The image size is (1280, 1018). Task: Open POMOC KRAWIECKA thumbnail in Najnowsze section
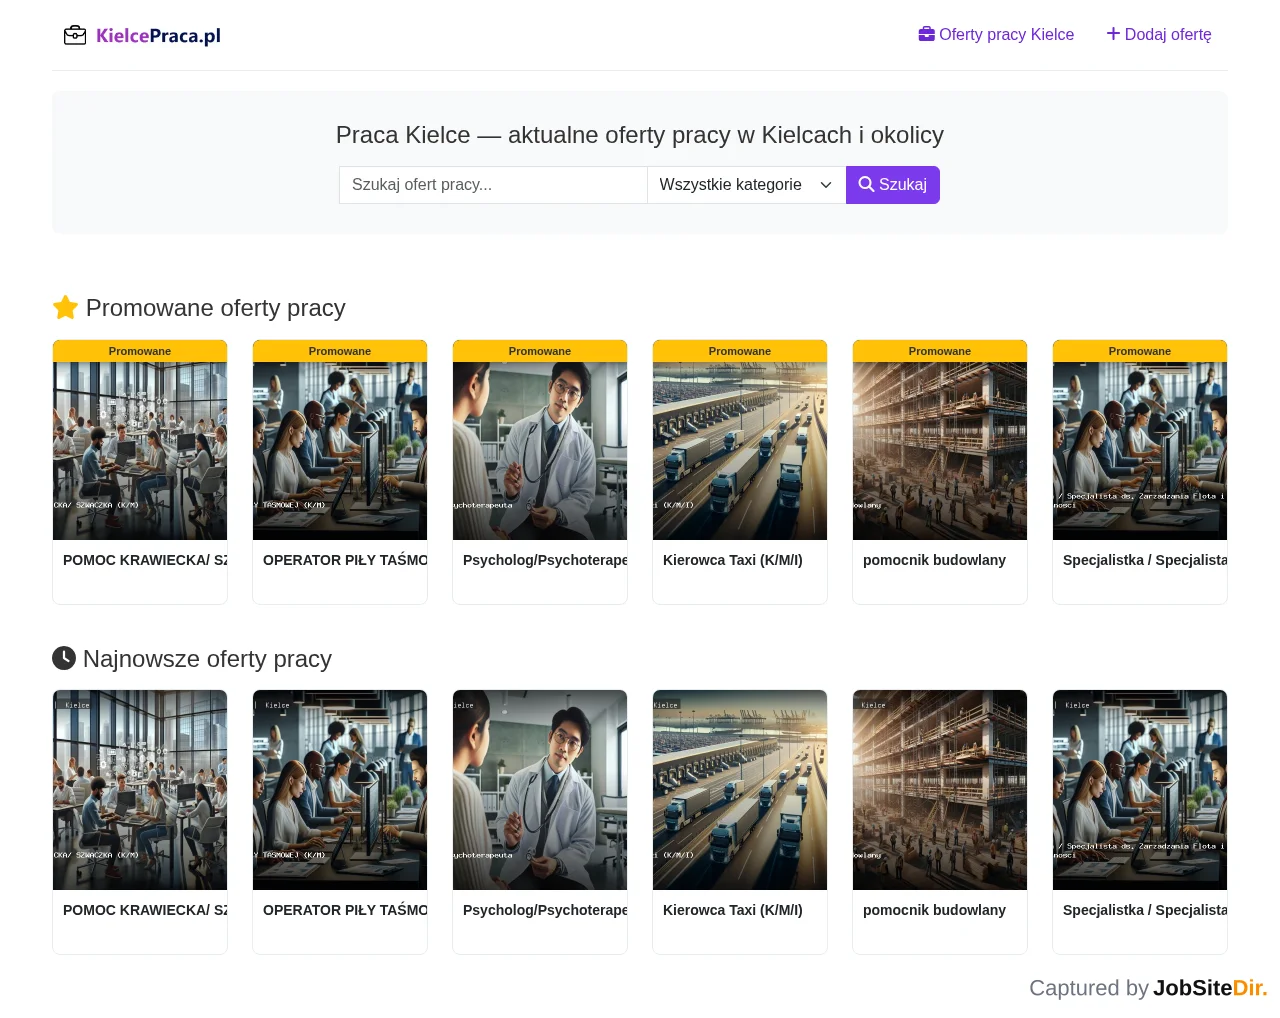tap(140, 790)
